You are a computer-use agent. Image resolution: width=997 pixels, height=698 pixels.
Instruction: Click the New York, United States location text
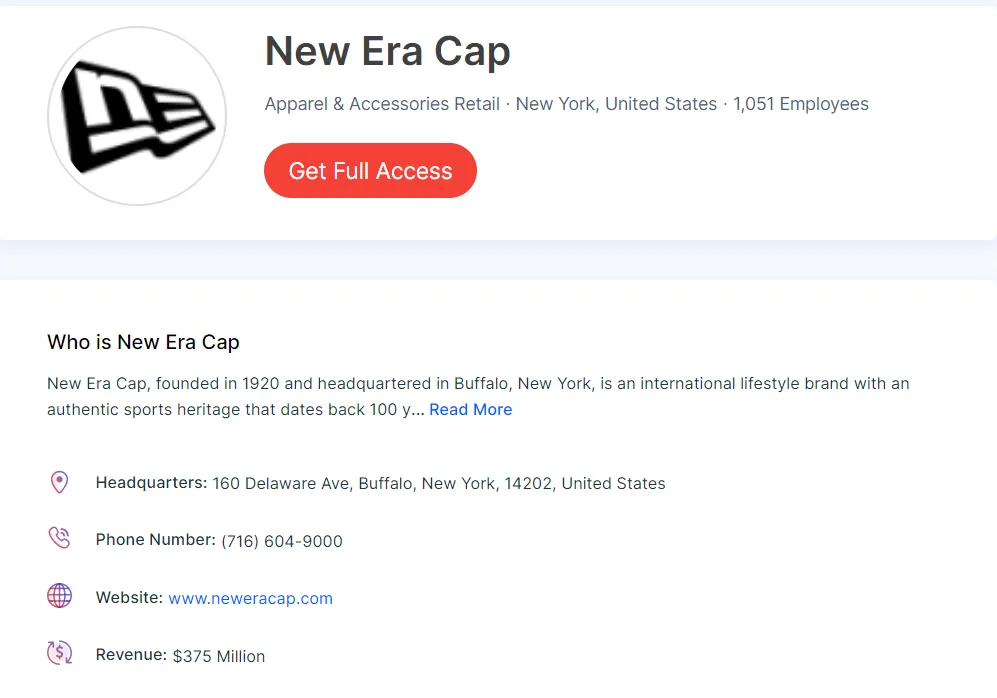[x=616, y=103]
